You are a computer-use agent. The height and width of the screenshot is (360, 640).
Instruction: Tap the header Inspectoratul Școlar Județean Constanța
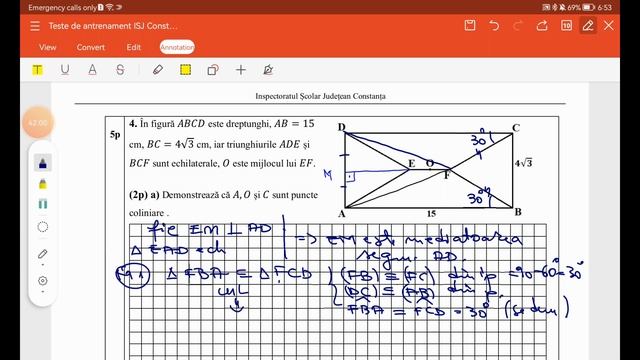point(320,96)
